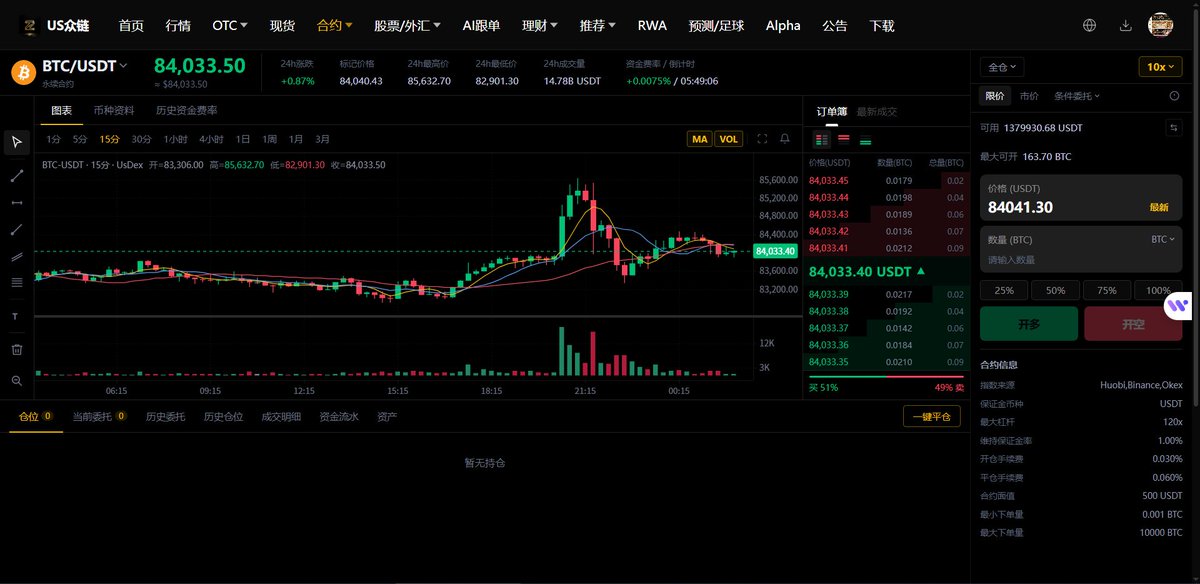Open the order info circle icon
The image size is (1200, 584).
[1174, 96]
